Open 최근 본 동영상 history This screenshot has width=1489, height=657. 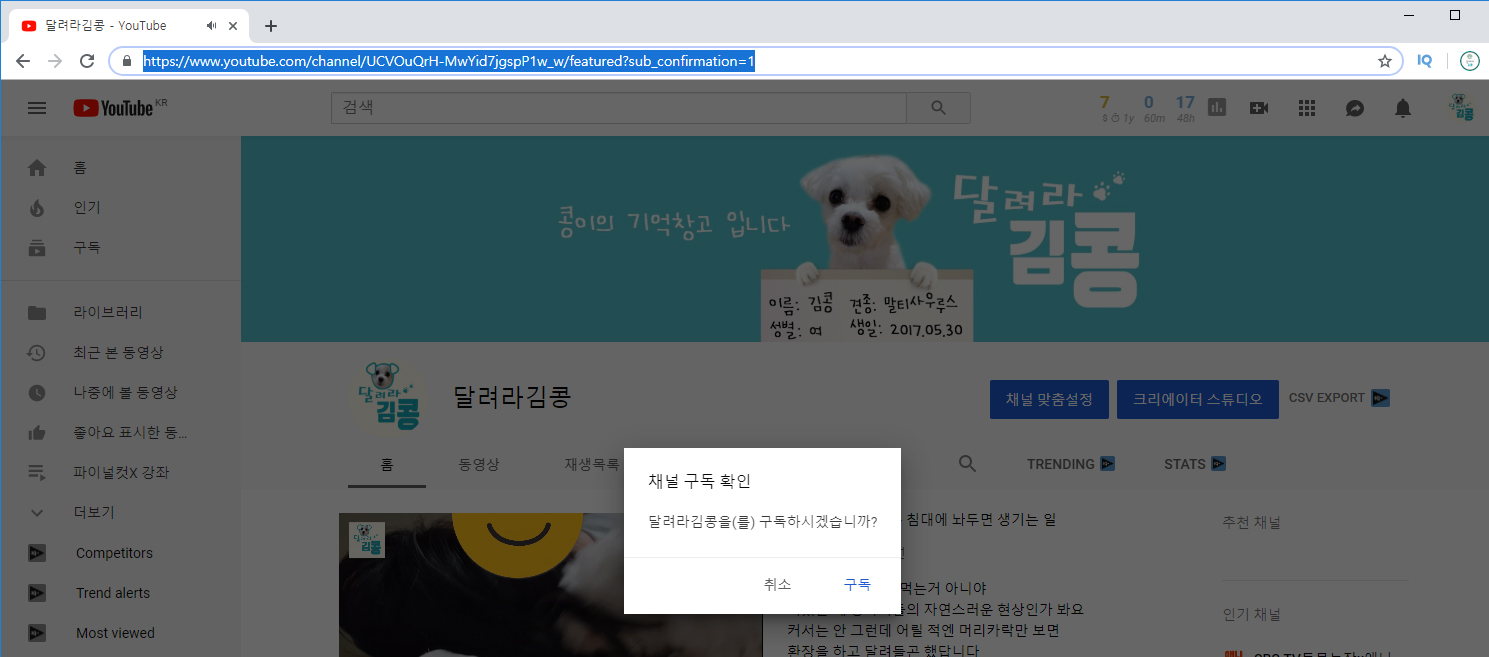[x=120, y=353]
